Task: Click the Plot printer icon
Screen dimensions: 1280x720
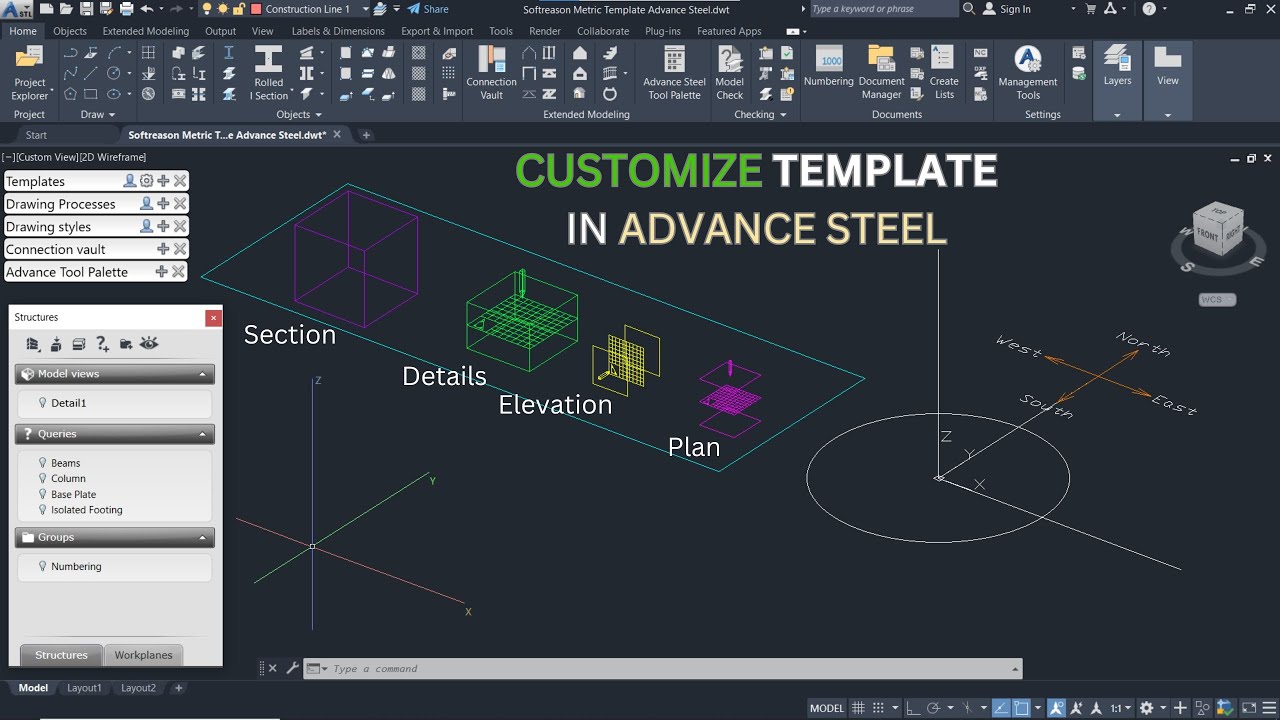Action: click(126, 9)
